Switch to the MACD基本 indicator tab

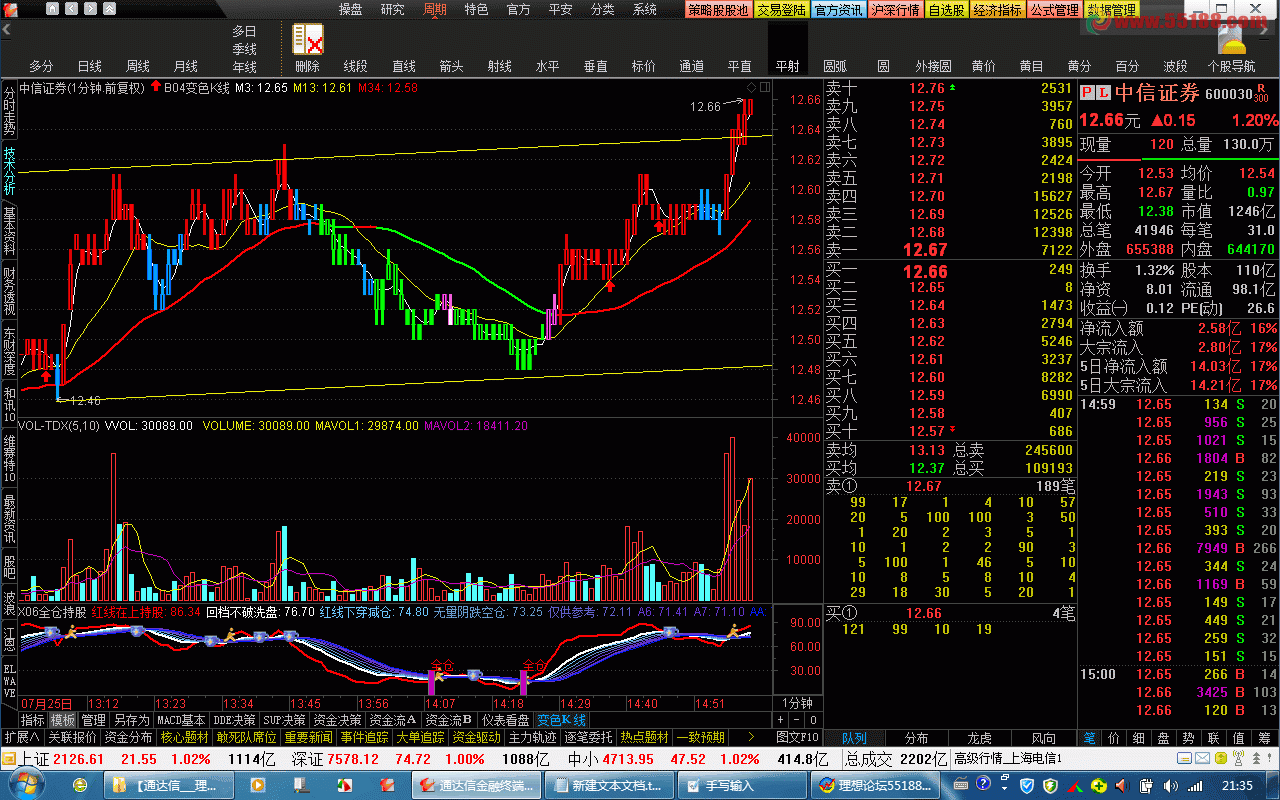click(181, 720)
